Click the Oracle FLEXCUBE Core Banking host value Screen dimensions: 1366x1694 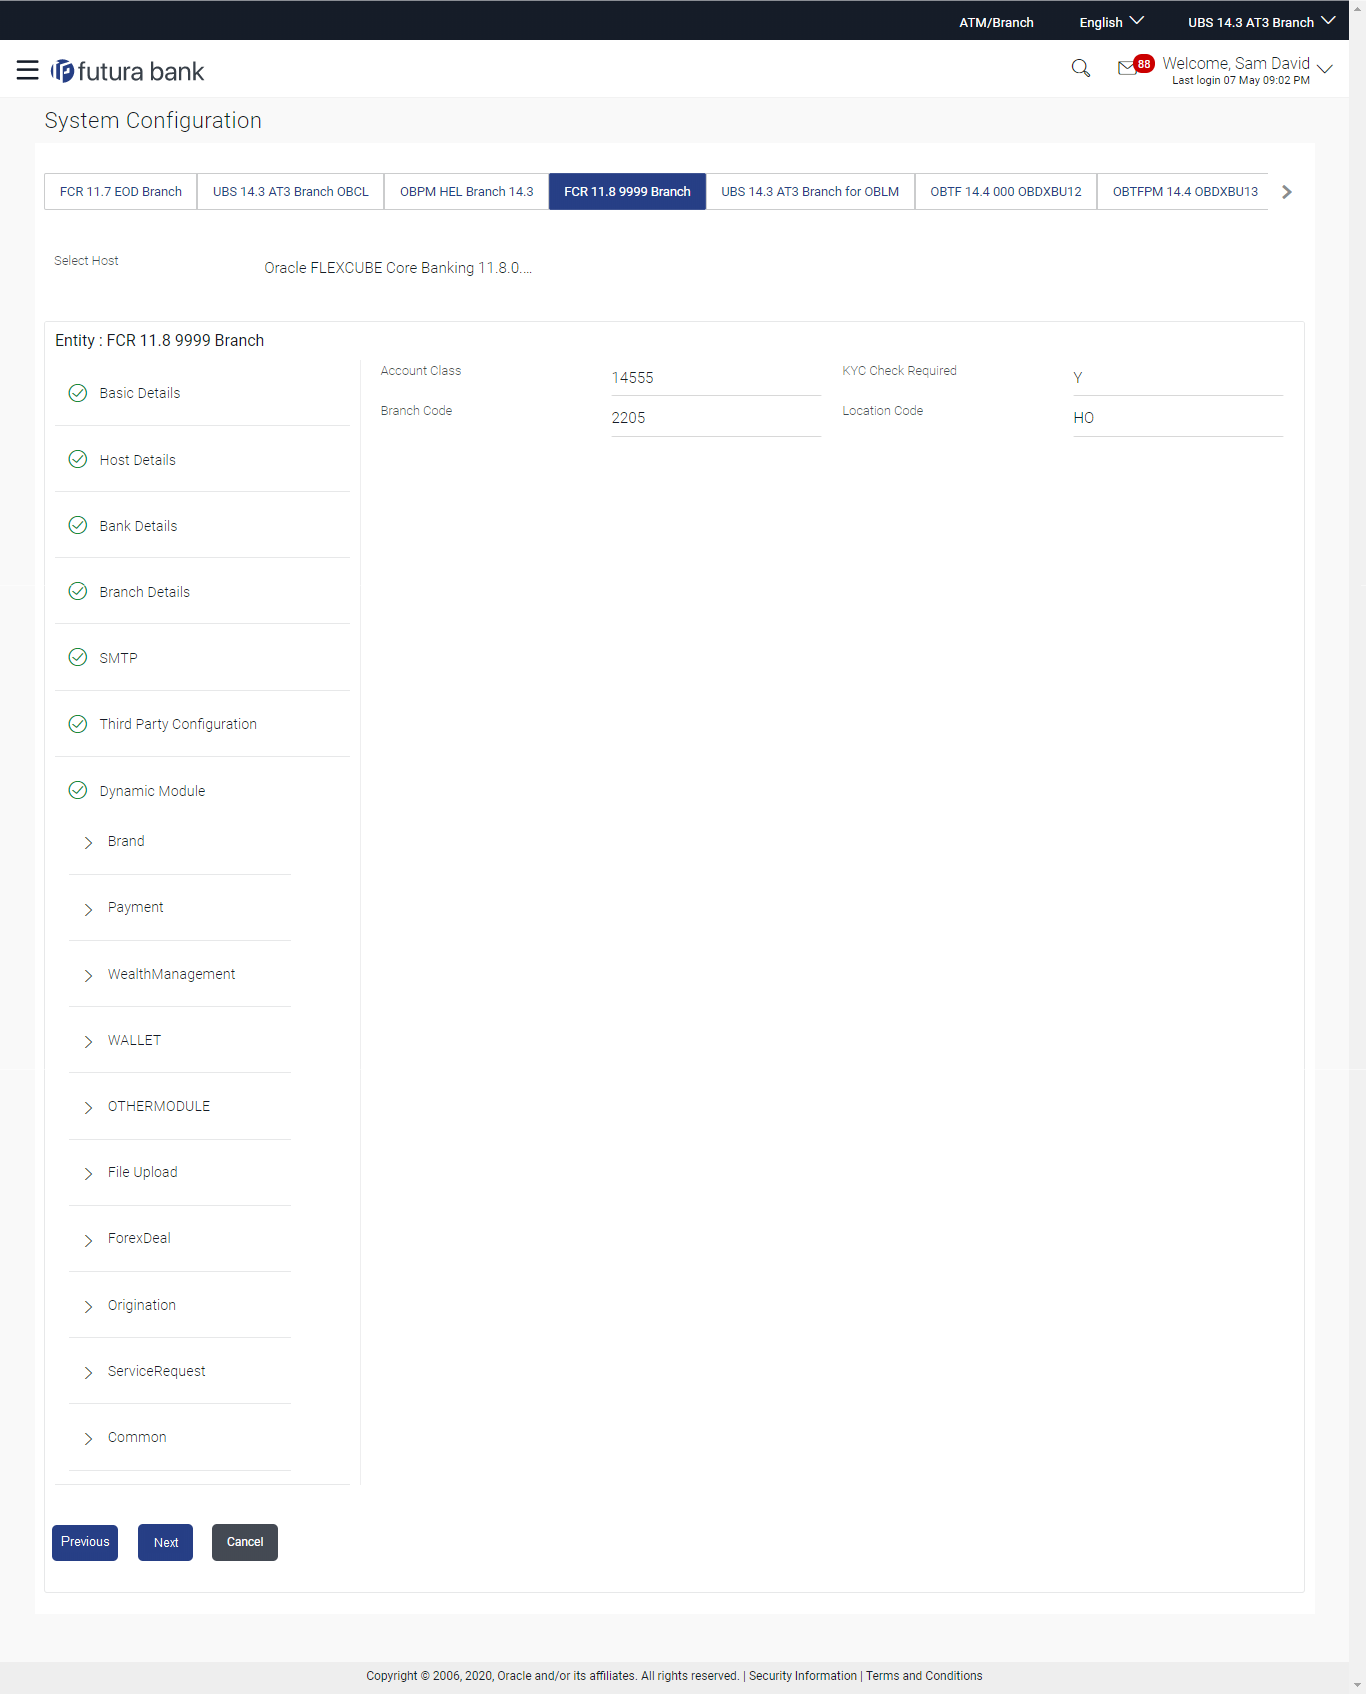pyautogui.click(x=398, y=267)
